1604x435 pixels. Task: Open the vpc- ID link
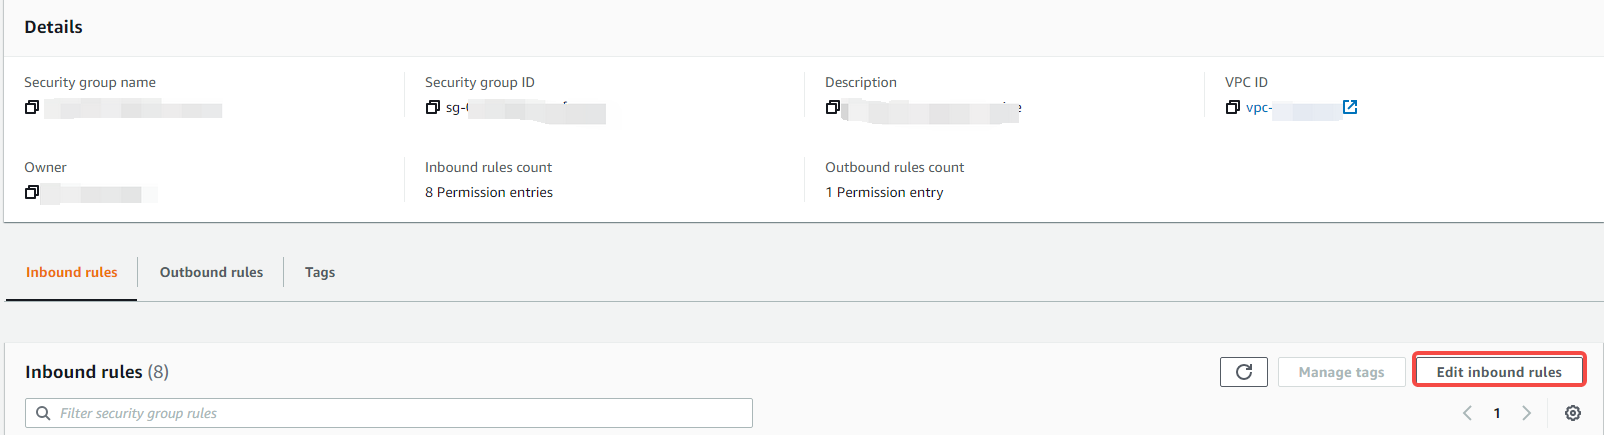[x=1259, y=108]
